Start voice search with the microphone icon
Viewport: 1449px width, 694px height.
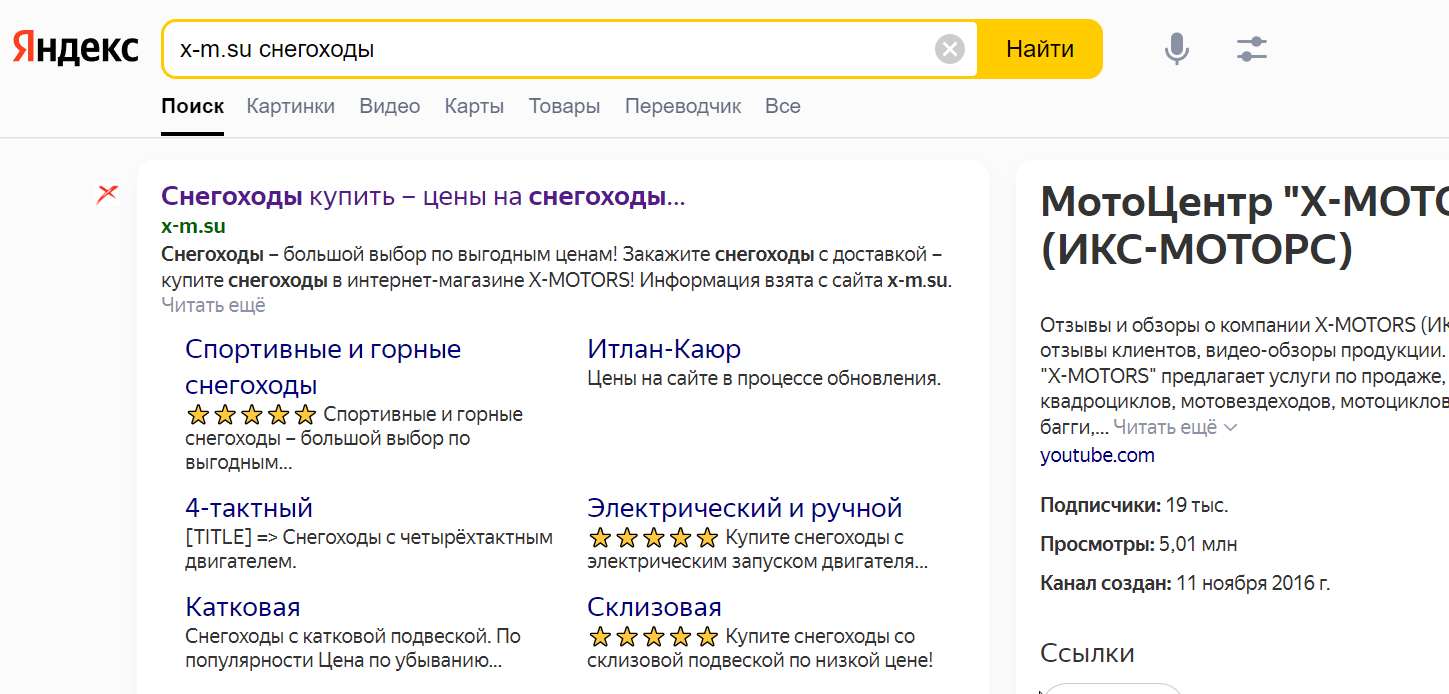click(x=1177, y=49)
